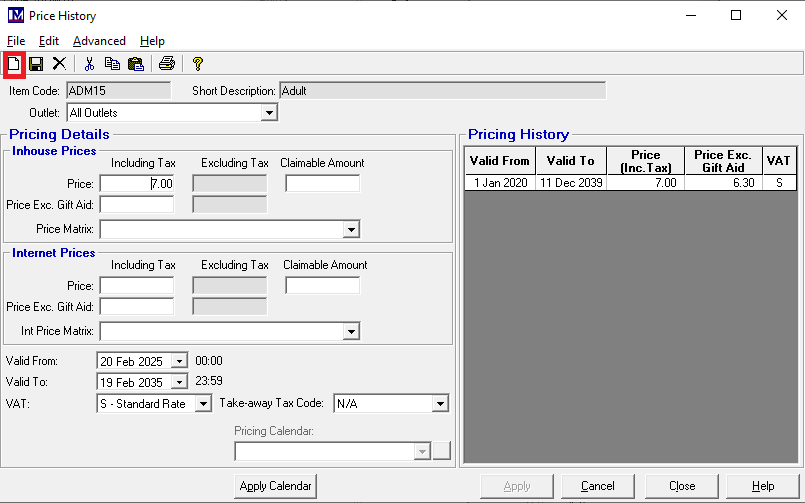
Task: Click the yellow Help question mark icon
Action: tap(198, 64)
